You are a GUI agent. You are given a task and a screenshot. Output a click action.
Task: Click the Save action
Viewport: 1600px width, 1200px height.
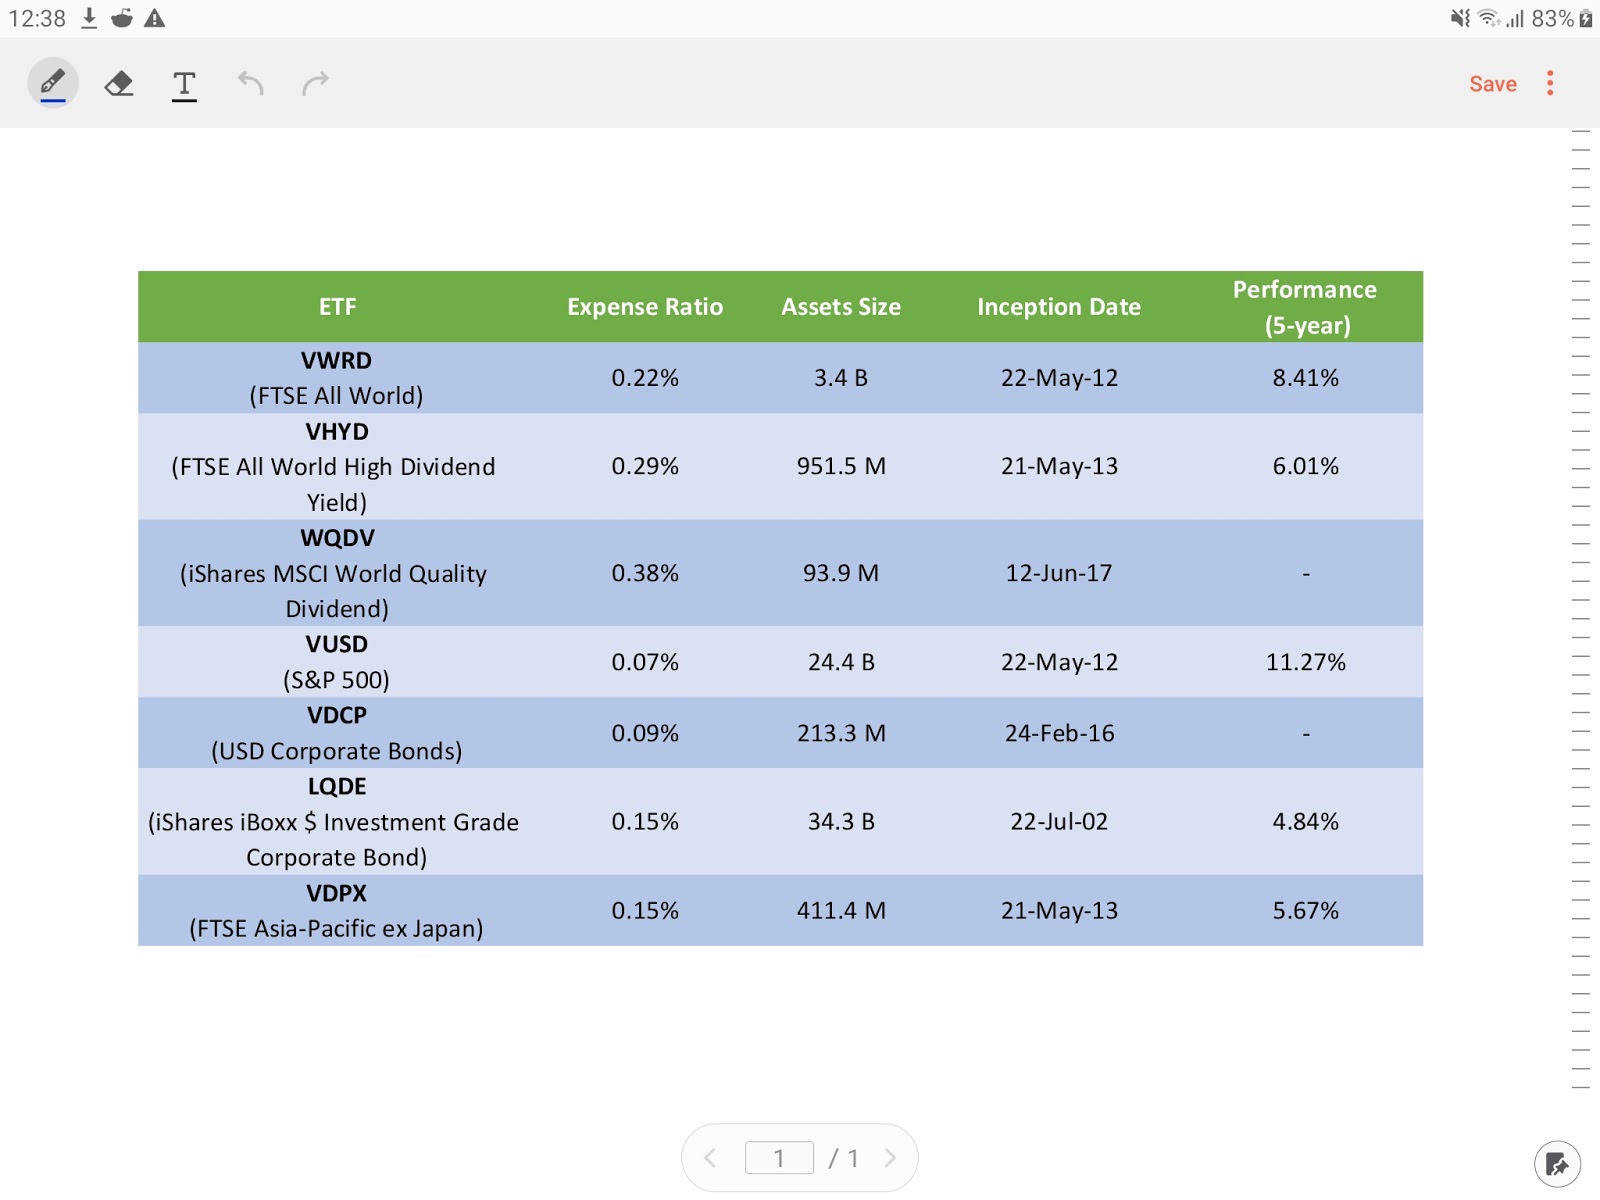[1492, 83]
